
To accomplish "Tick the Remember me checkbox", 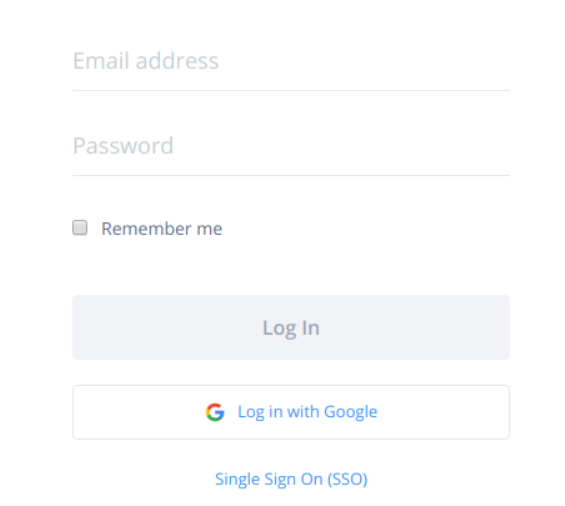I will tap(80, 228).
